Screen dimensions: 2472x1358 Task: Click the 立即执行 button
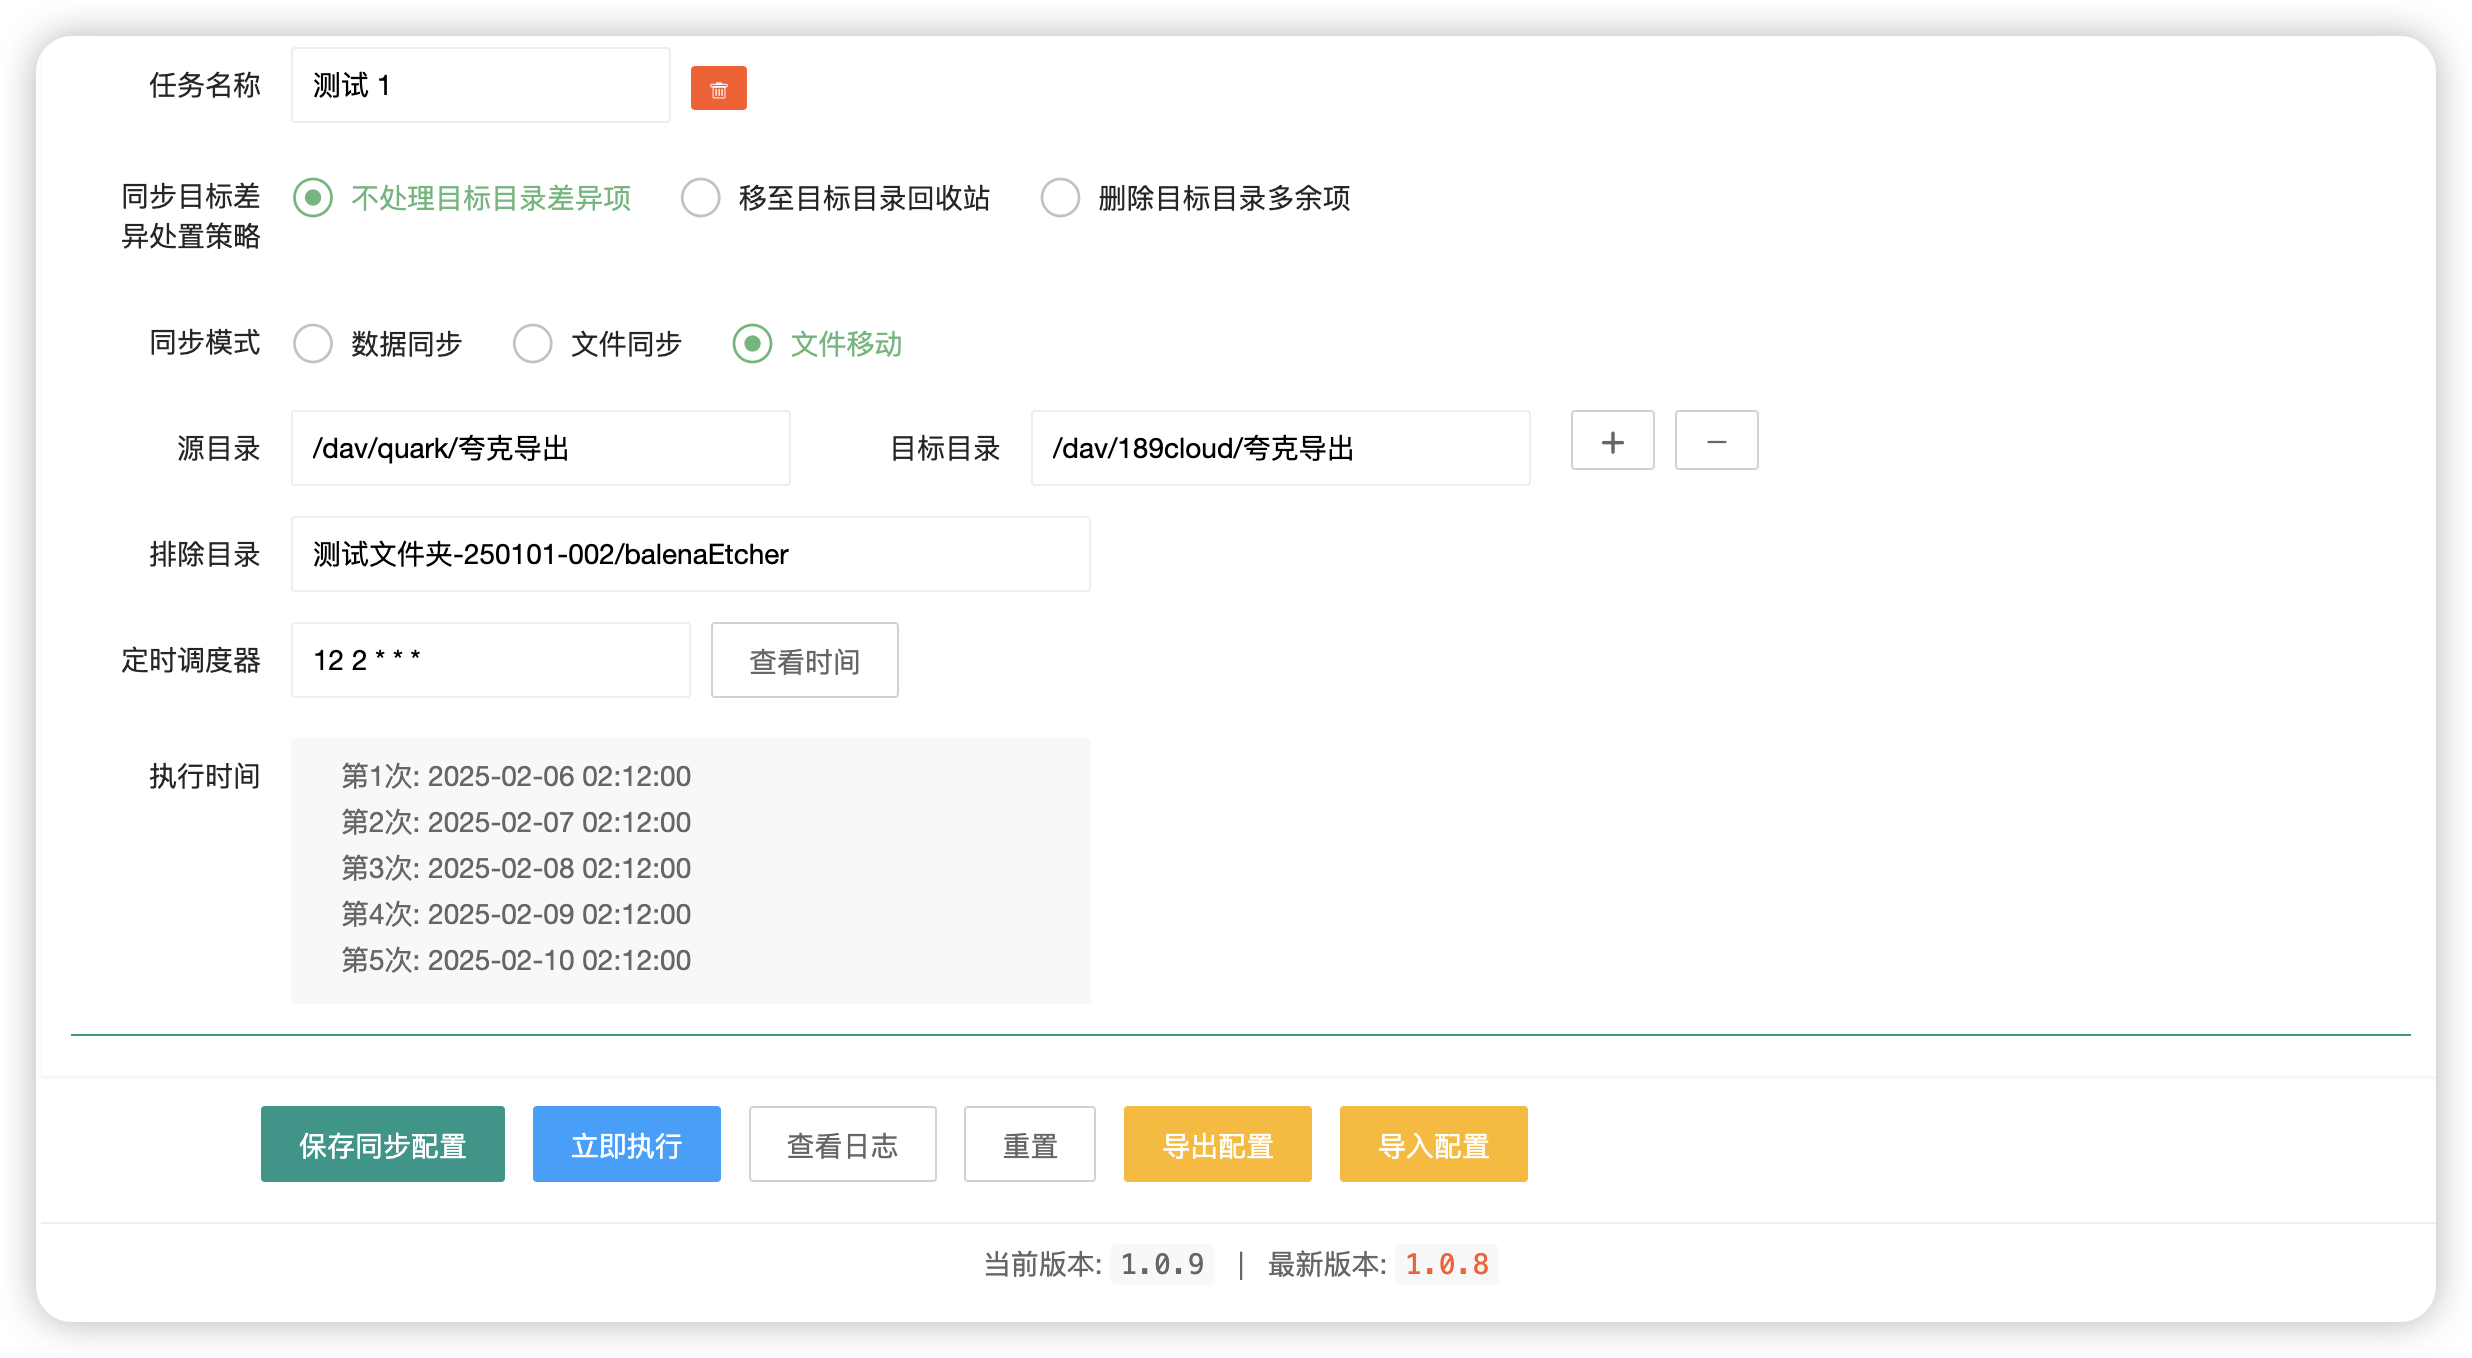pos(626,1143)
